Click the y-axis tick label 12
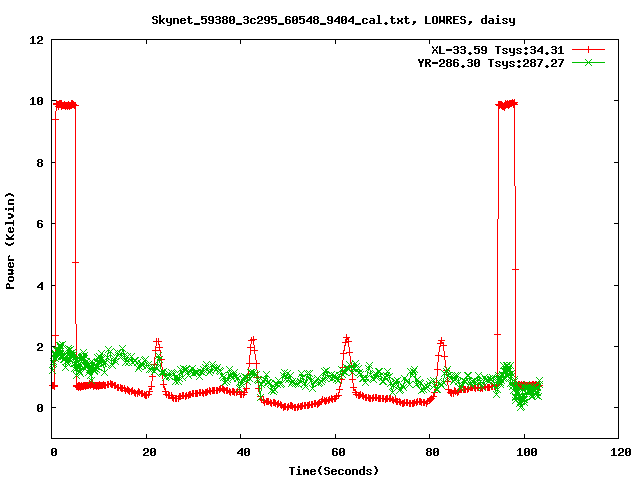Image resolution: width=640 pixels, height=480 pixels. 37,40
